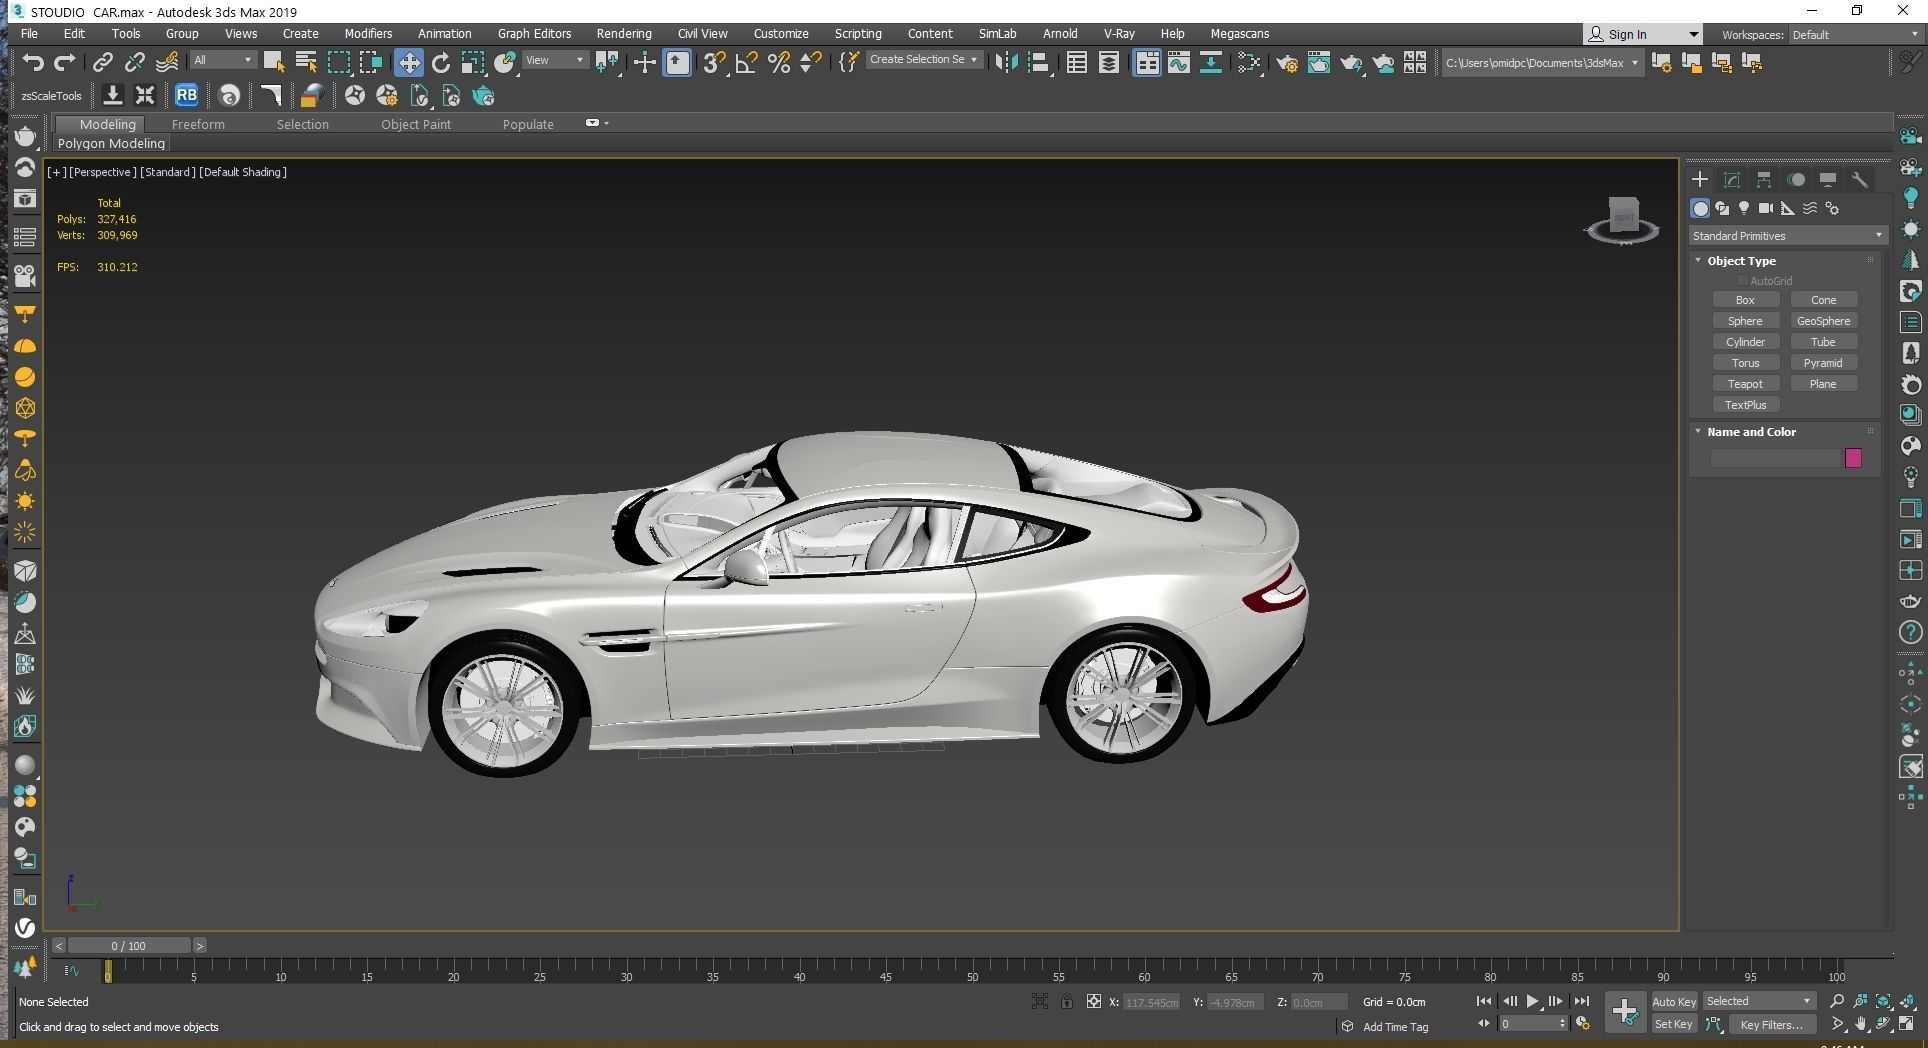Click the Align tool icon
1928x1048 pixels.
tap(1038, 62)
